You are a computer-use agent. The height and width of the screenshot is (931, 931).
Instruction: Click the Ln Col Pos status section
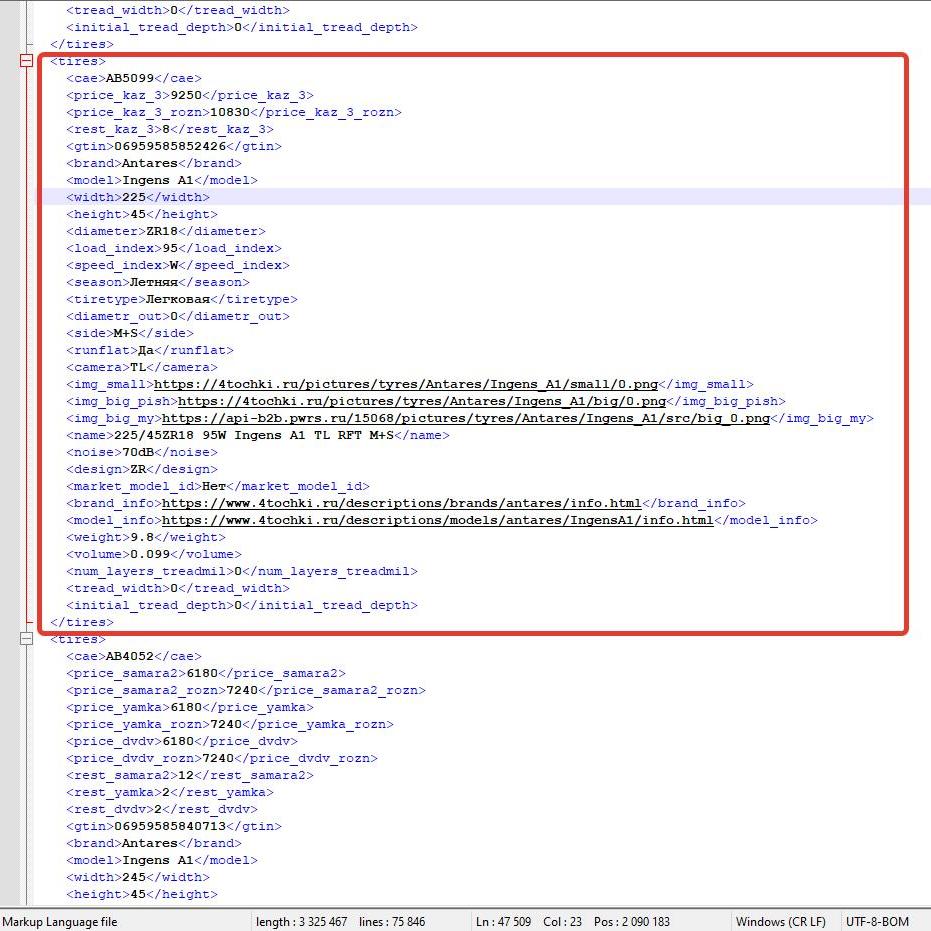point(573,922)
